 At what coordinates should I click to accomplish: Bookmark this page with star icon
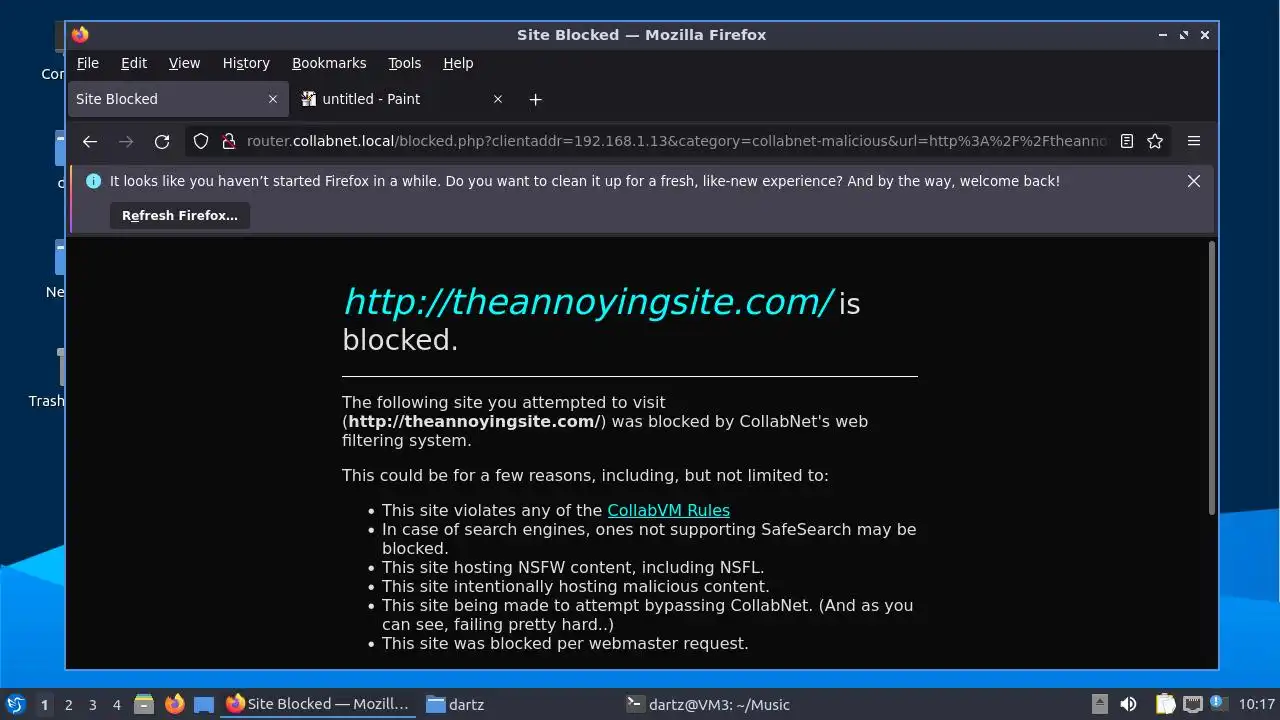pos(1155,141)
